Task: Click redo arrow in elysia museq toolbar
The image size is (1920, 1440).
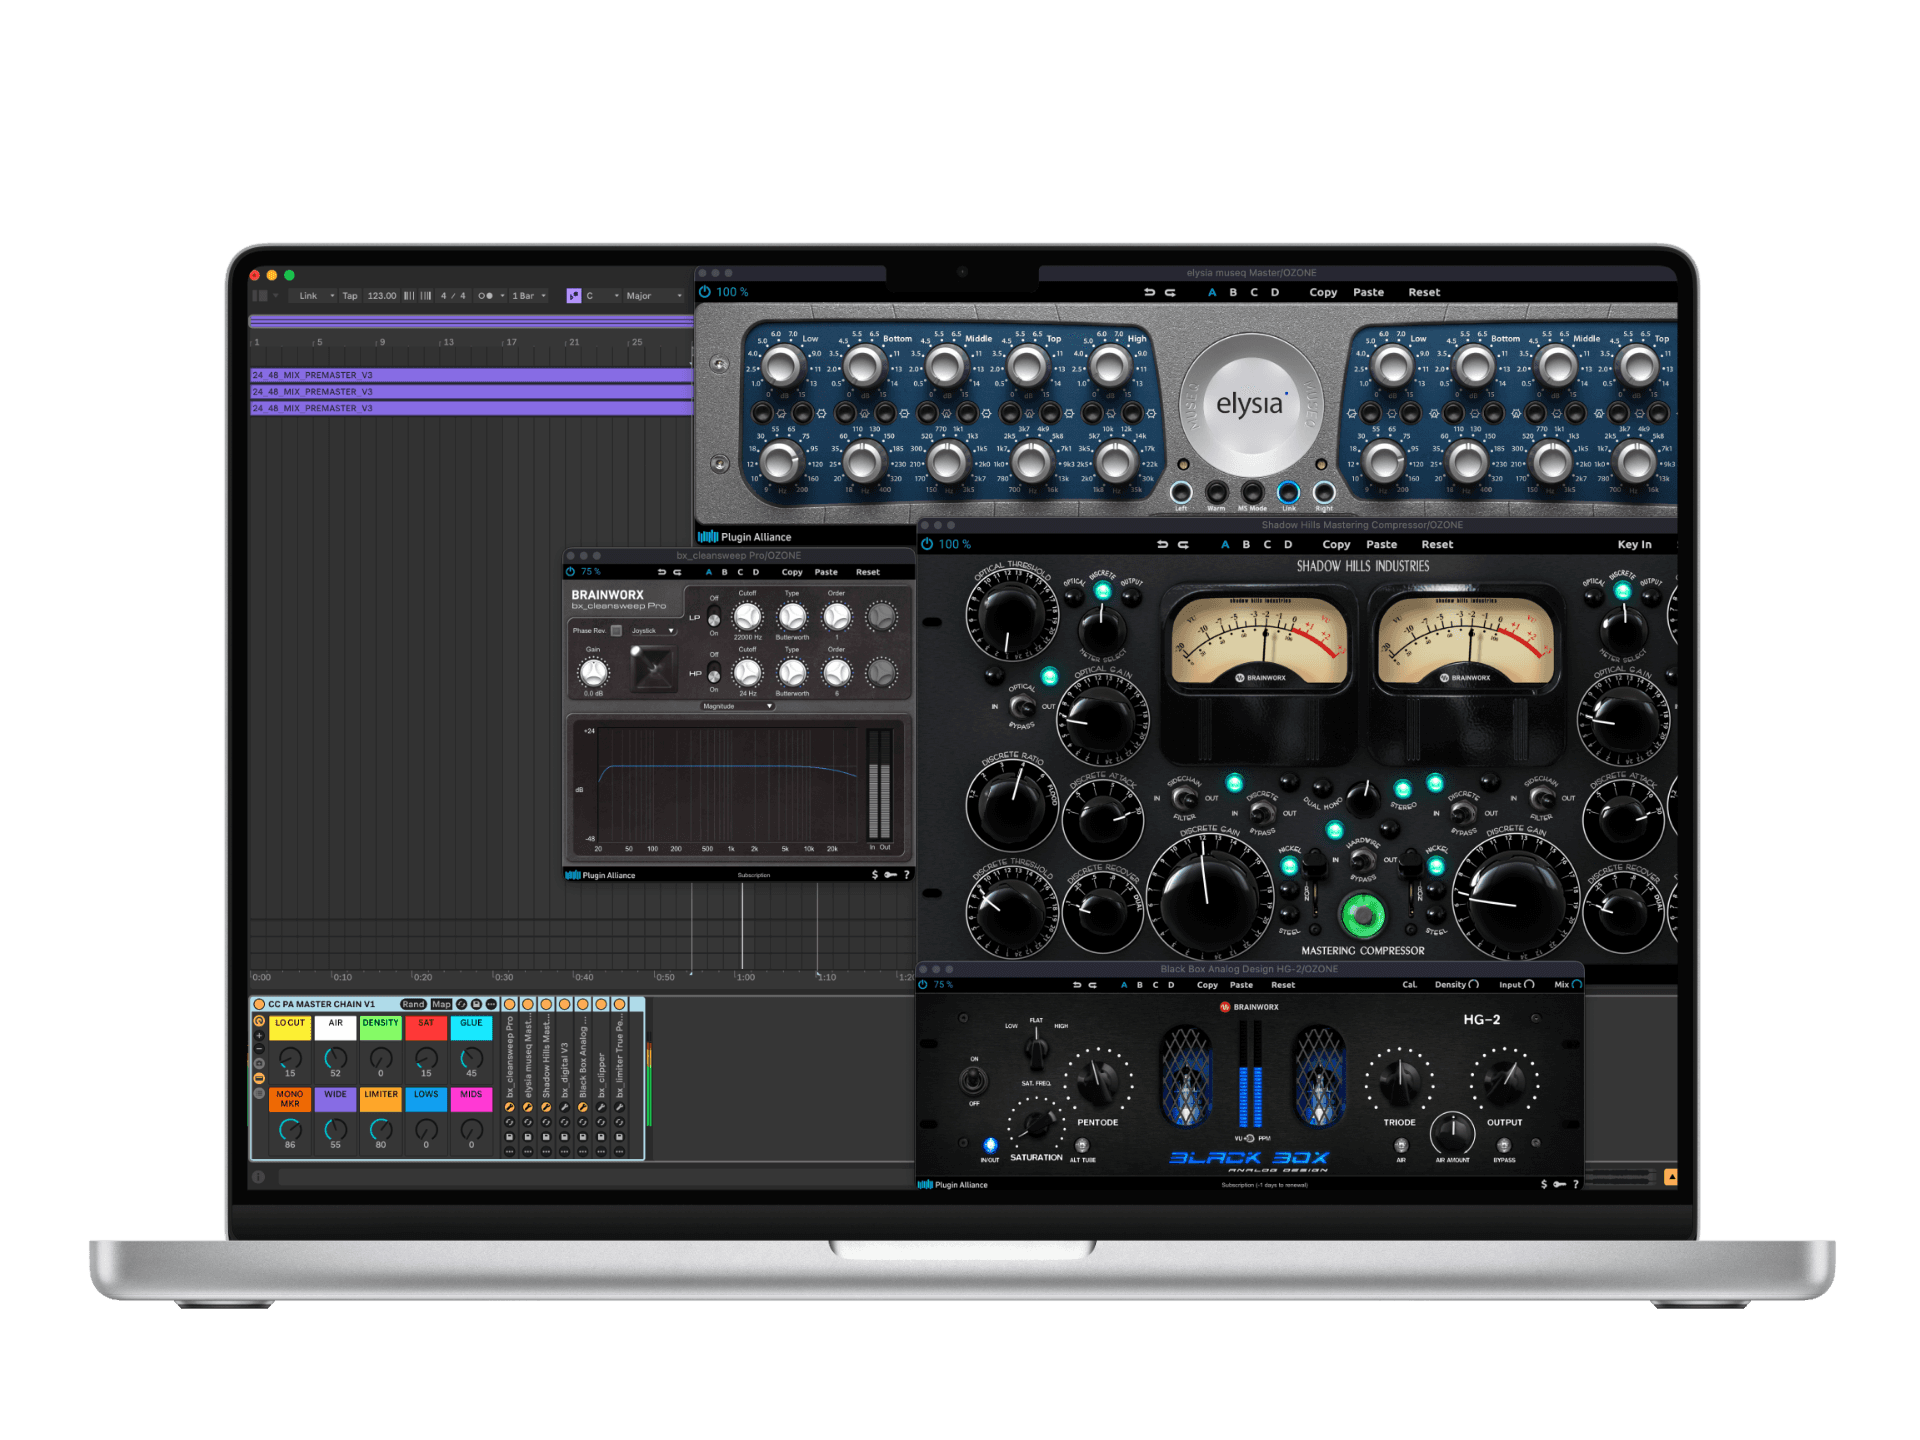Action: click(1170, 292)
